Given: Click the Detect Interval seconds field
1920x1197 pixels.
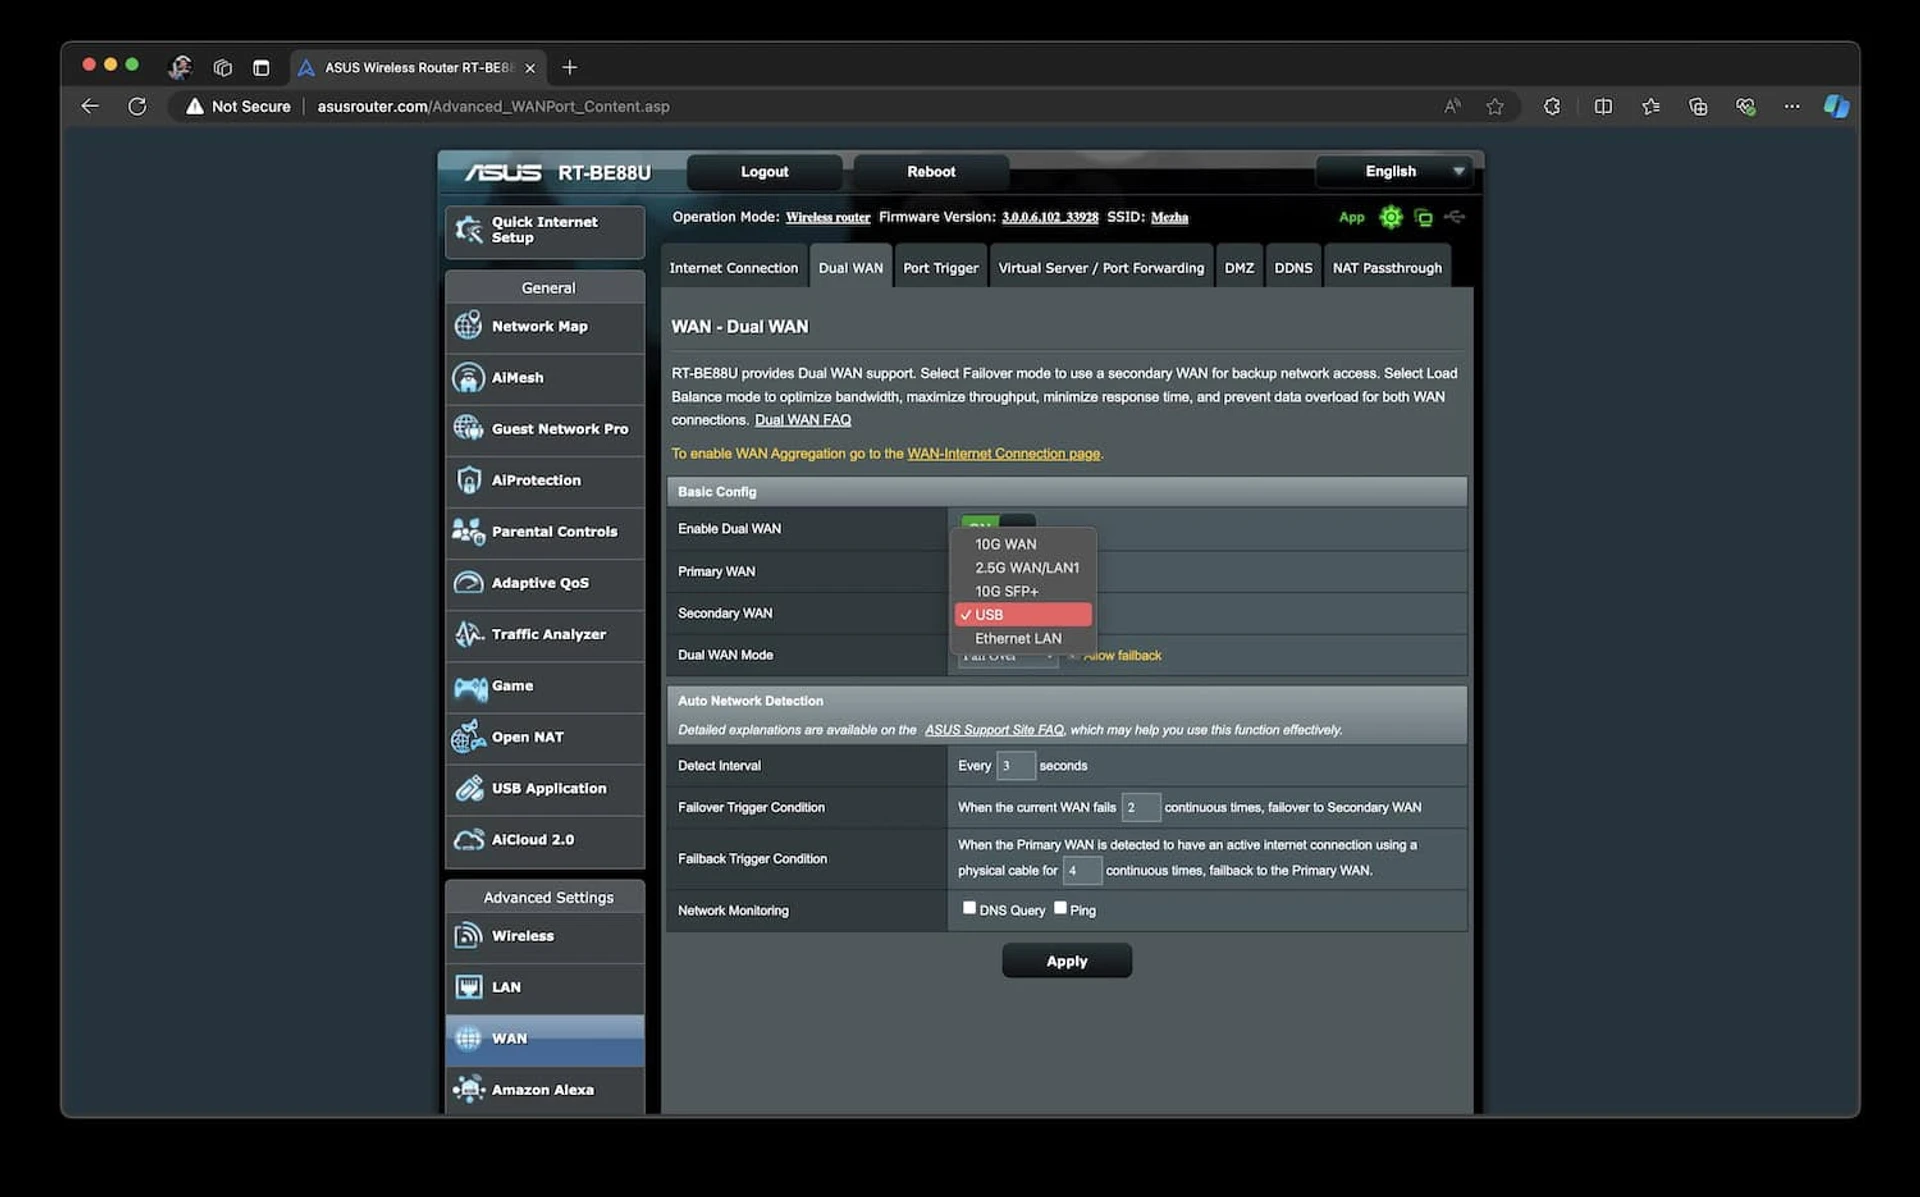Looking at the screenshot, I should click(1015, 765).
